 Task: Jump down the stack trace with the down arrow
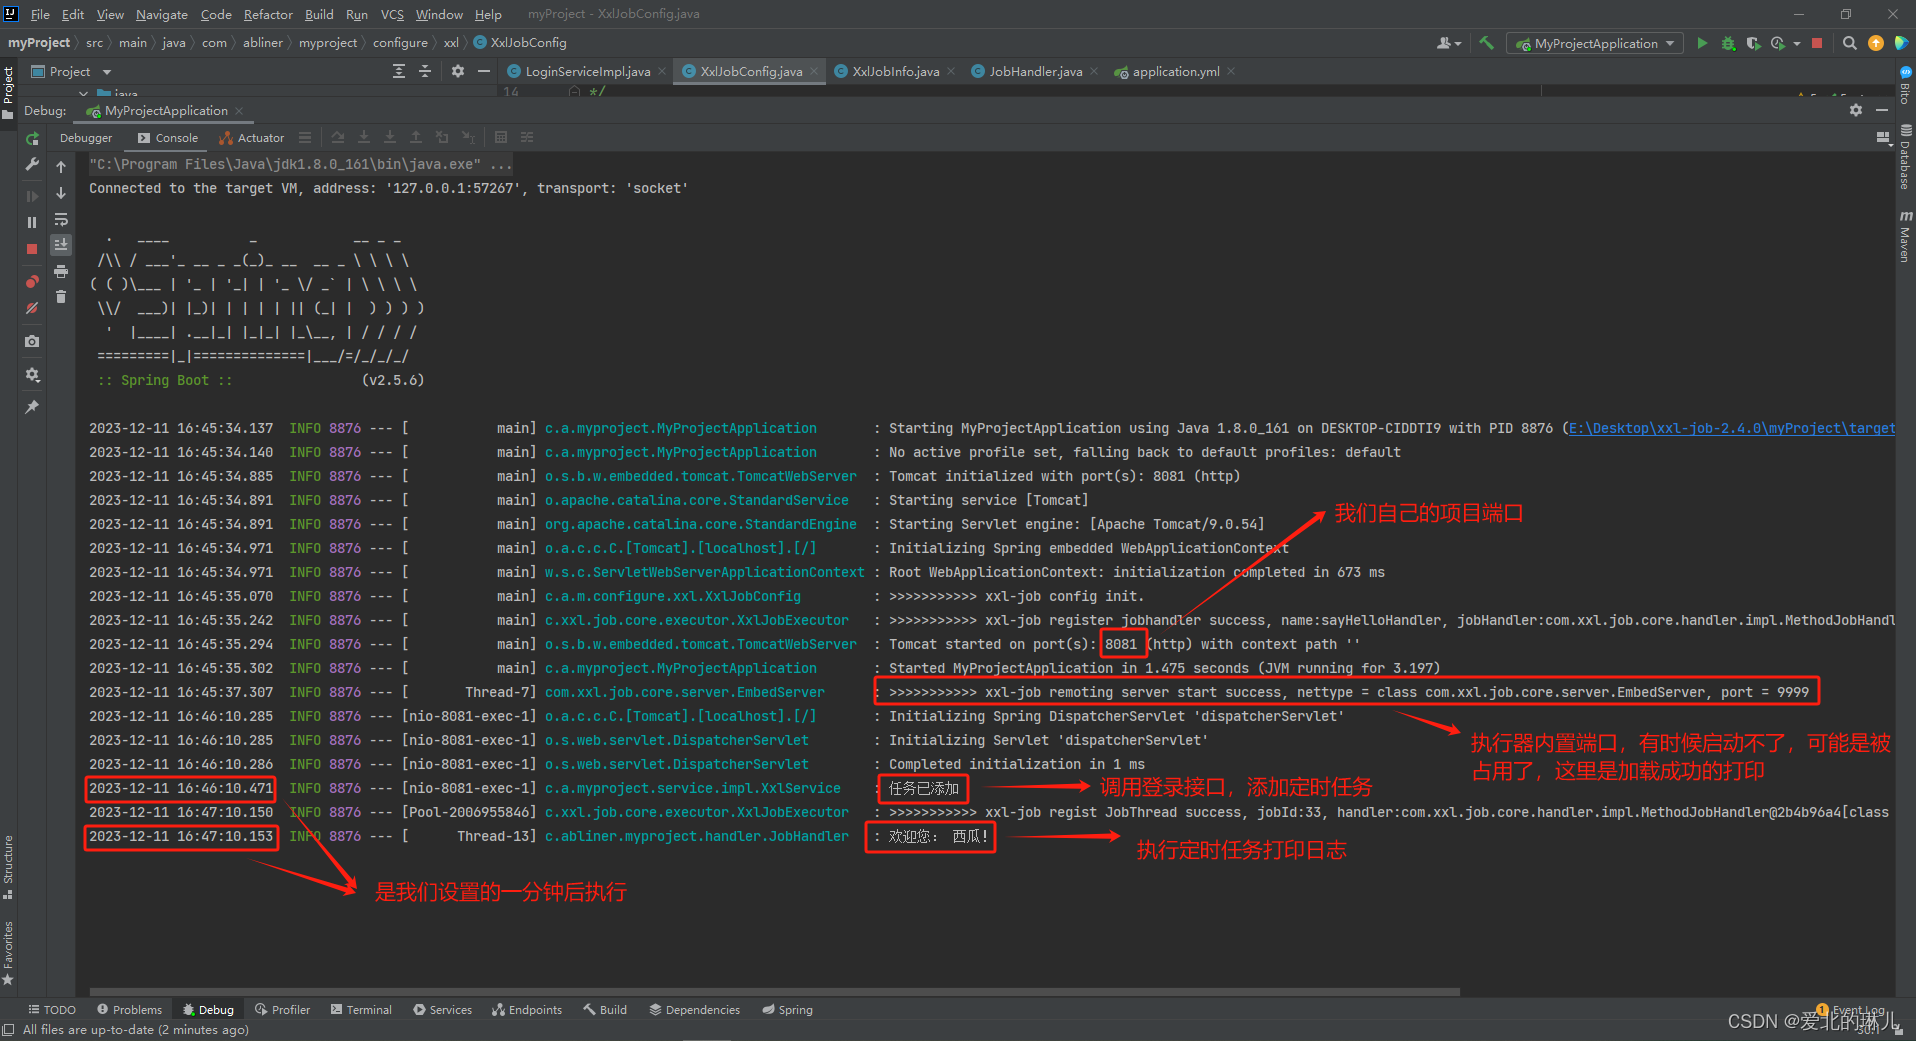click(x=61, y=193)
